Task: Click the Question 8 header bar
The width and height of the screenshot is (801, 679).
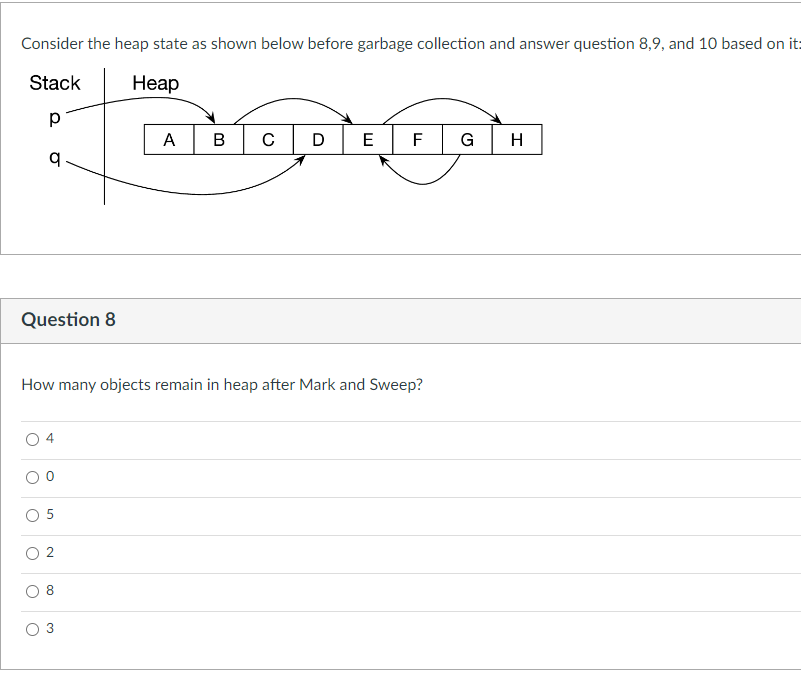Action: (68, 320)
